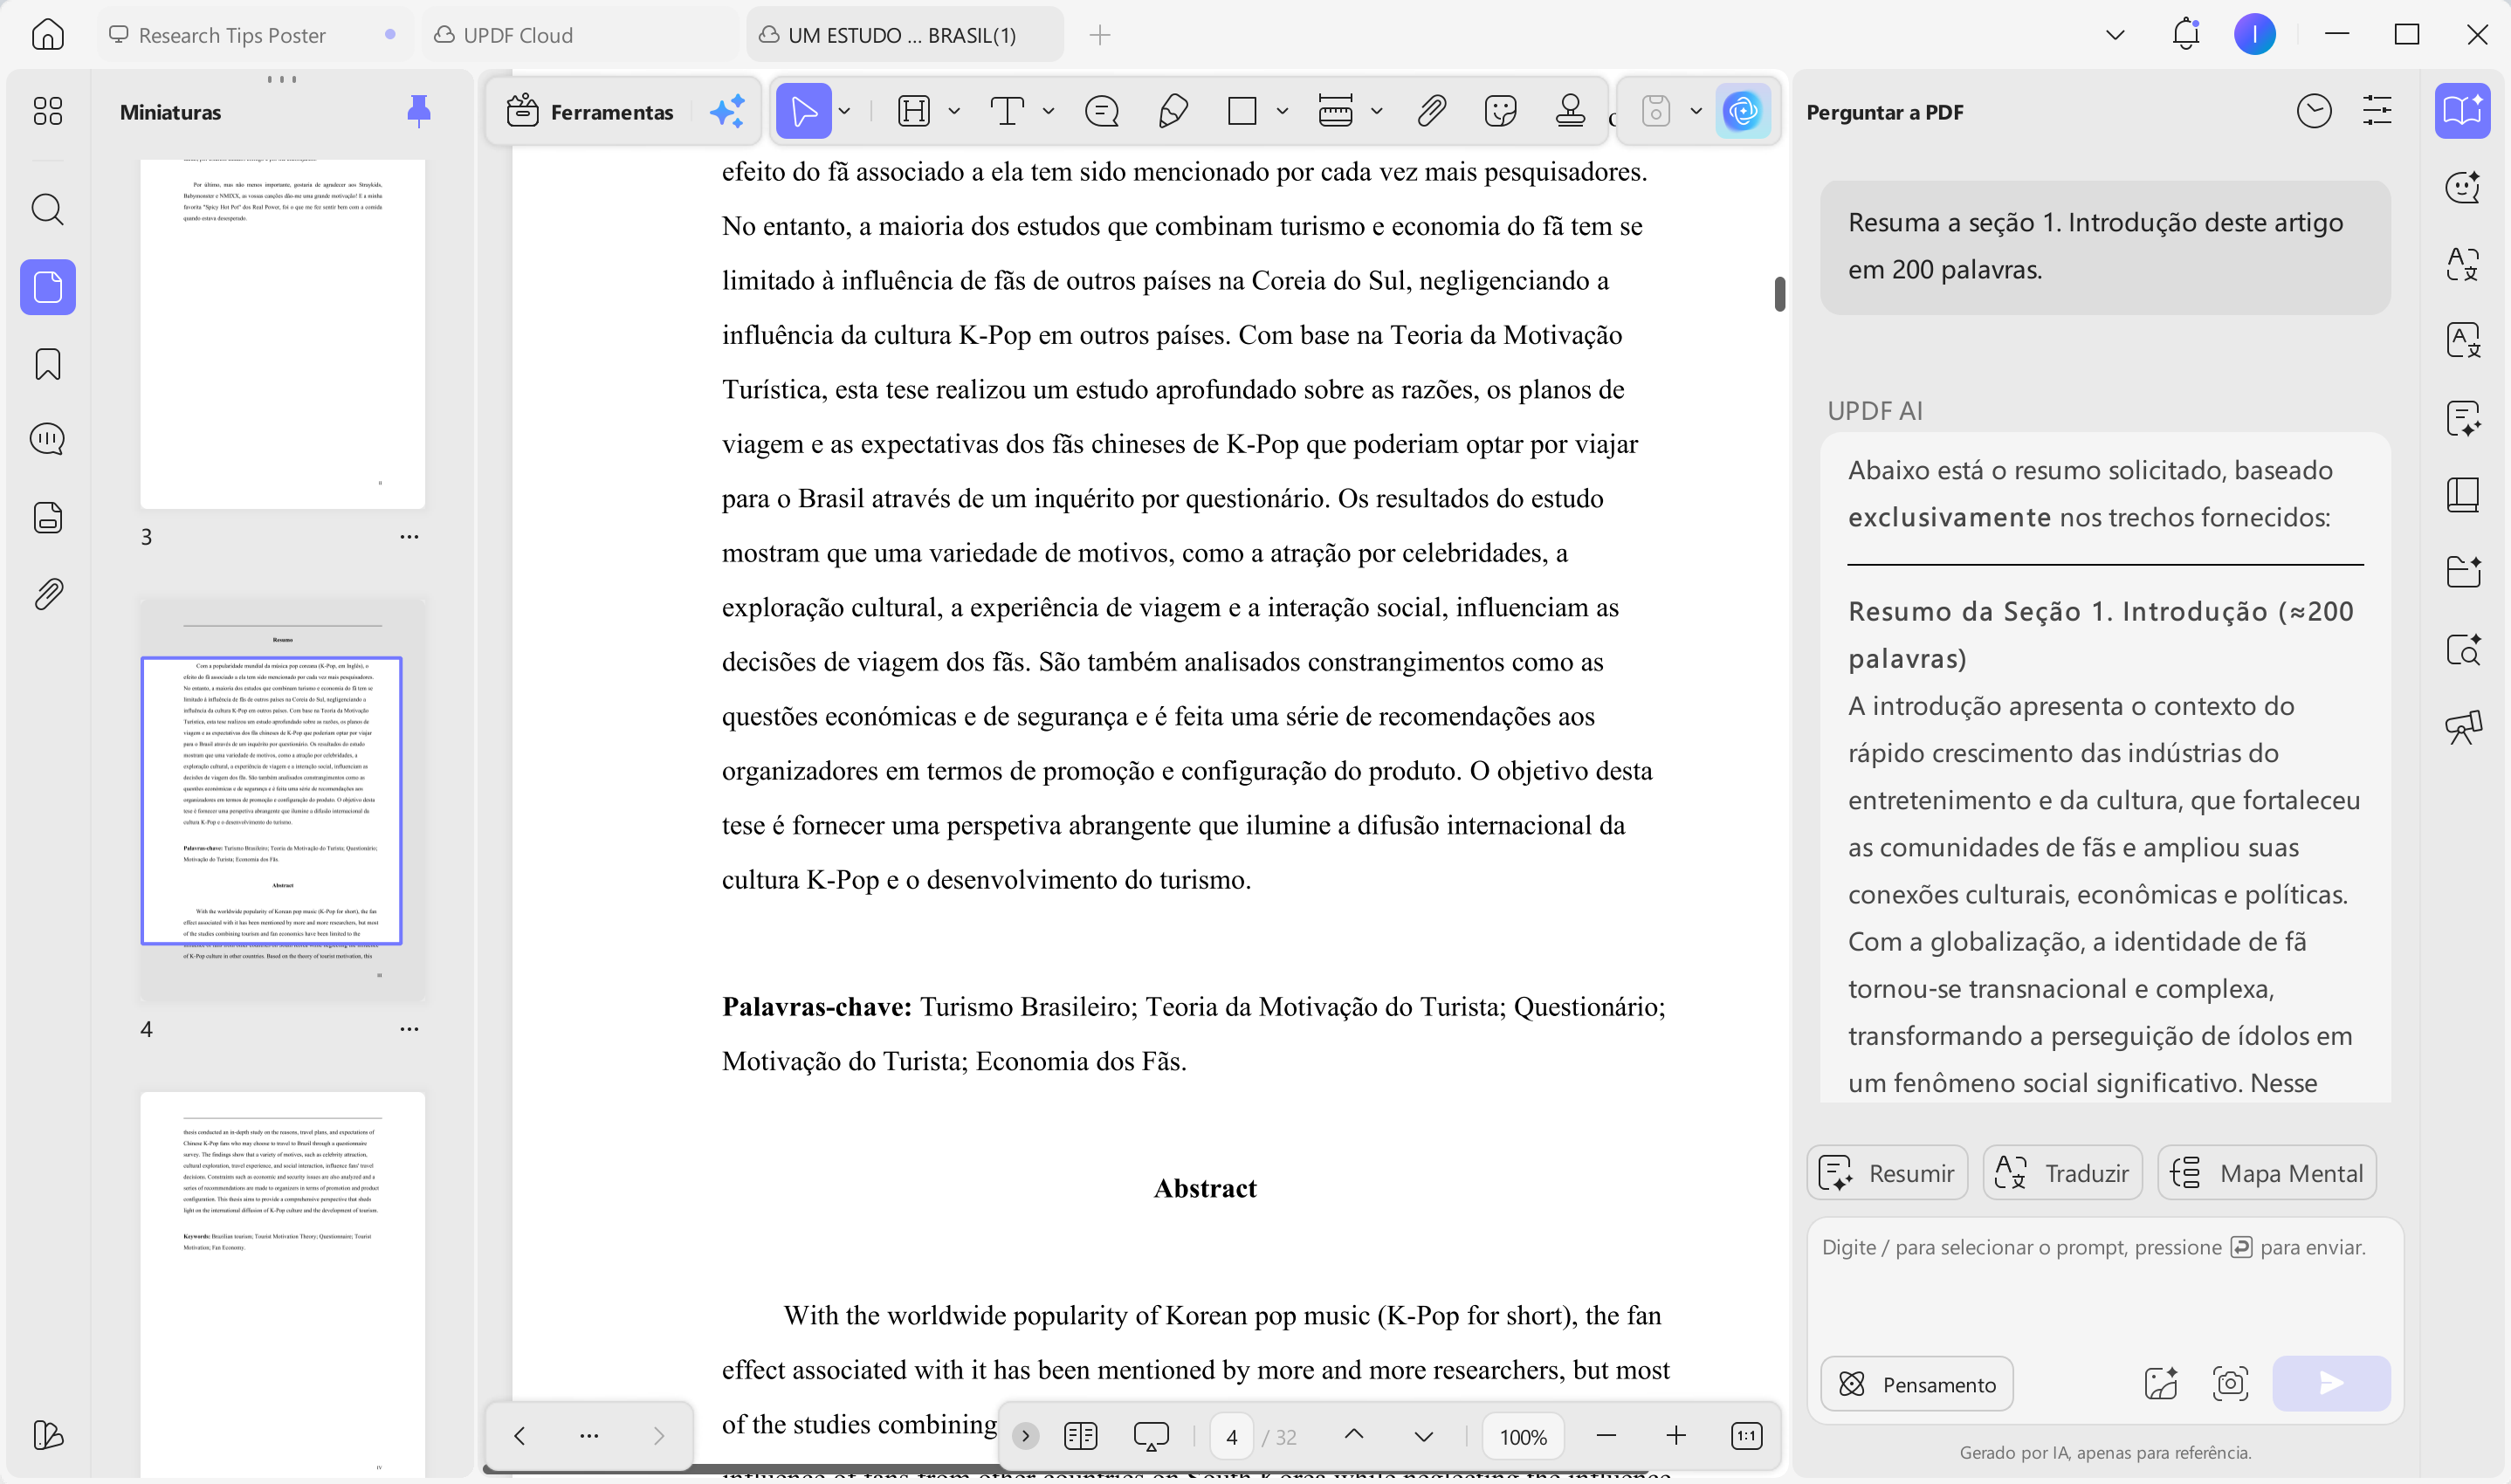Image resolution: width=2511 pixels, height=1484 pixels.
Task: Select the rectangle shape tool
Action: click(1242, 111)
